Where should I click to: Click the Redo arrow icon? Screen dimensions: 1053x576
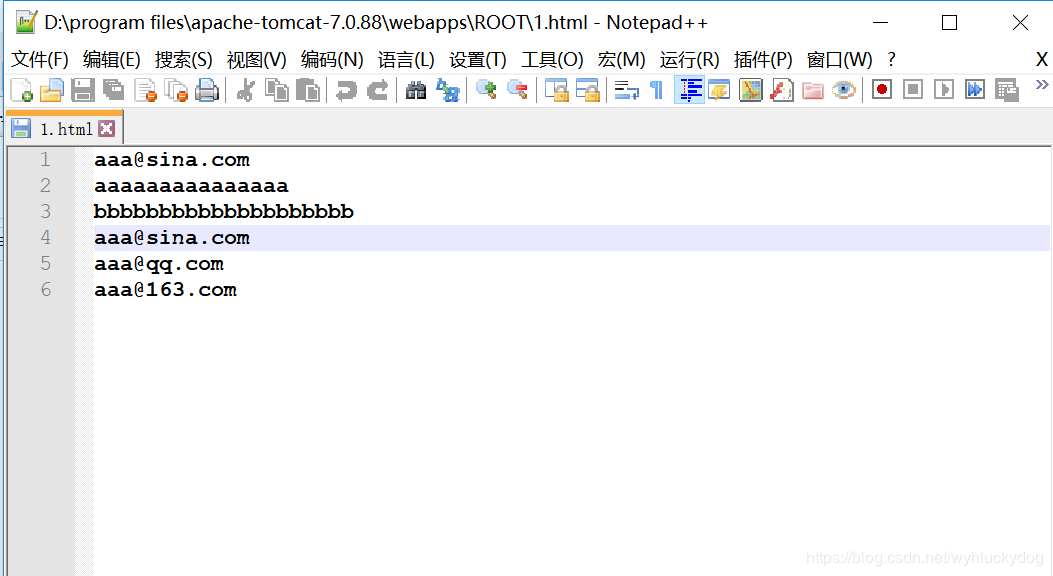pos(377,89)
